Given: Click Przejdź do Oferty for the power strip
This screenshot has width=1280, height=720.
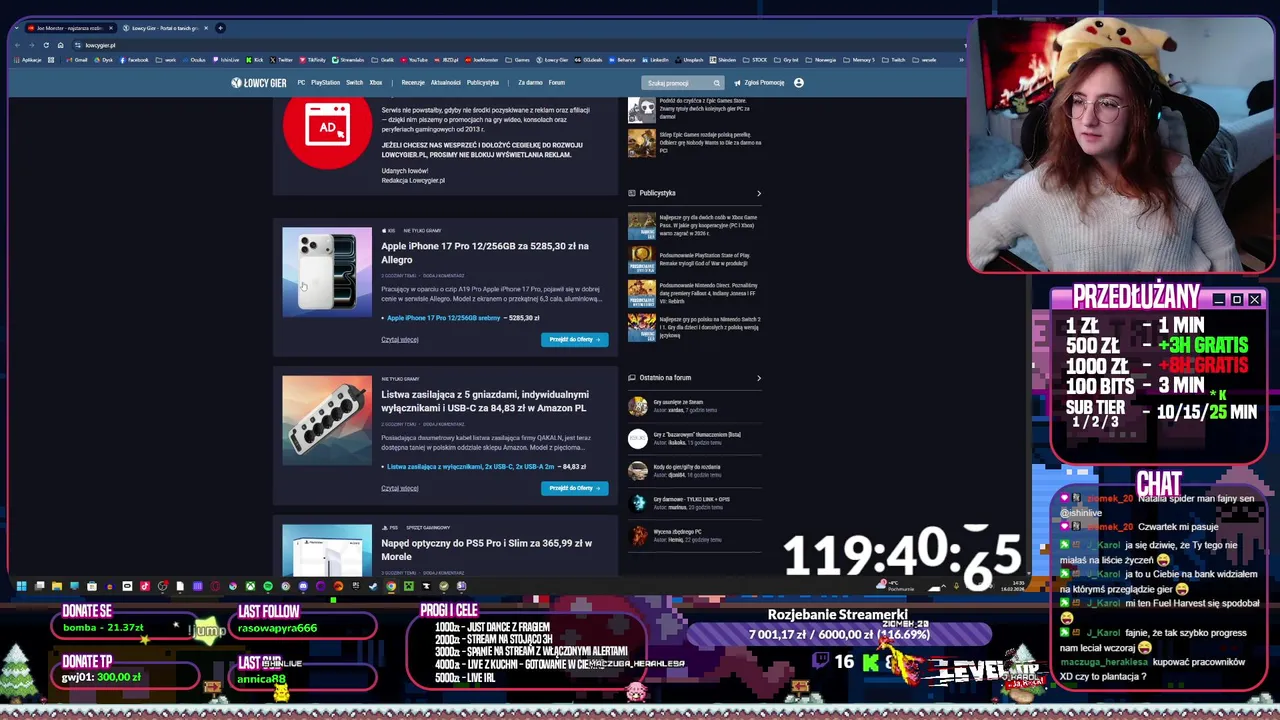Looking at the screenshot, I should coord(574,488).
